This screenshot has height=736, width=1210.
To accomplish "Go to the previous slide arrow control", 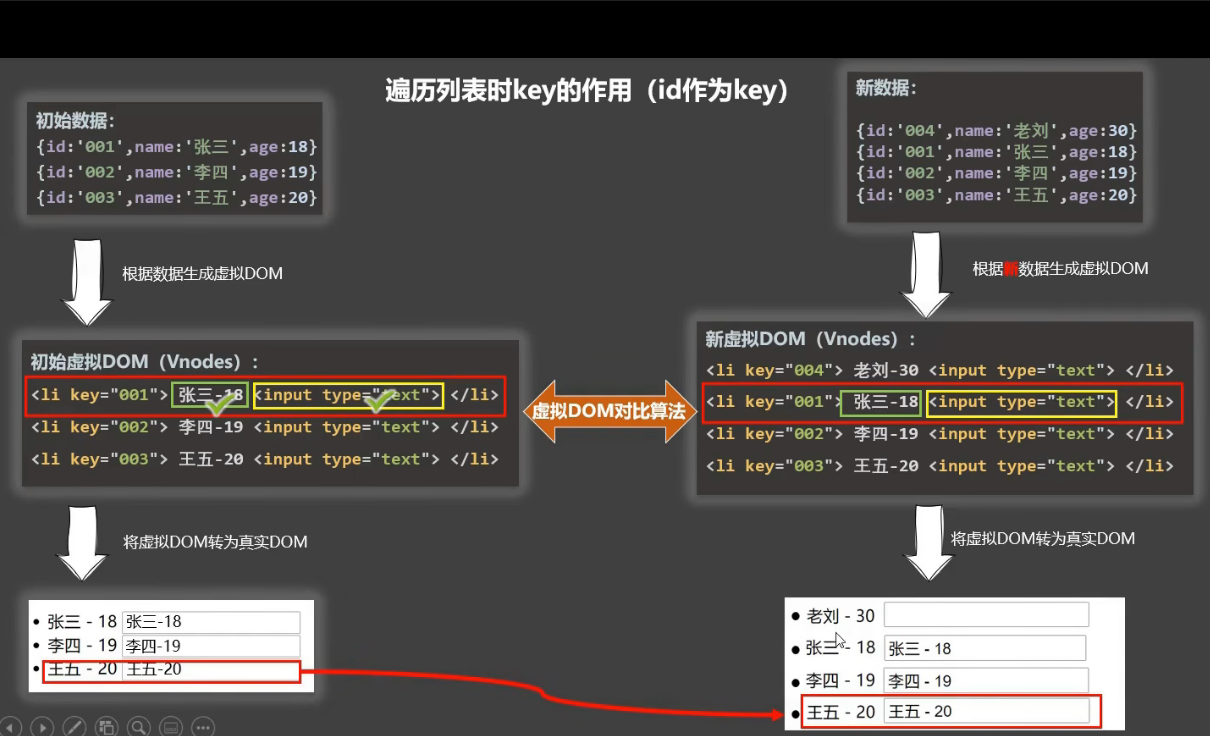I will click(x=10, y=727).
